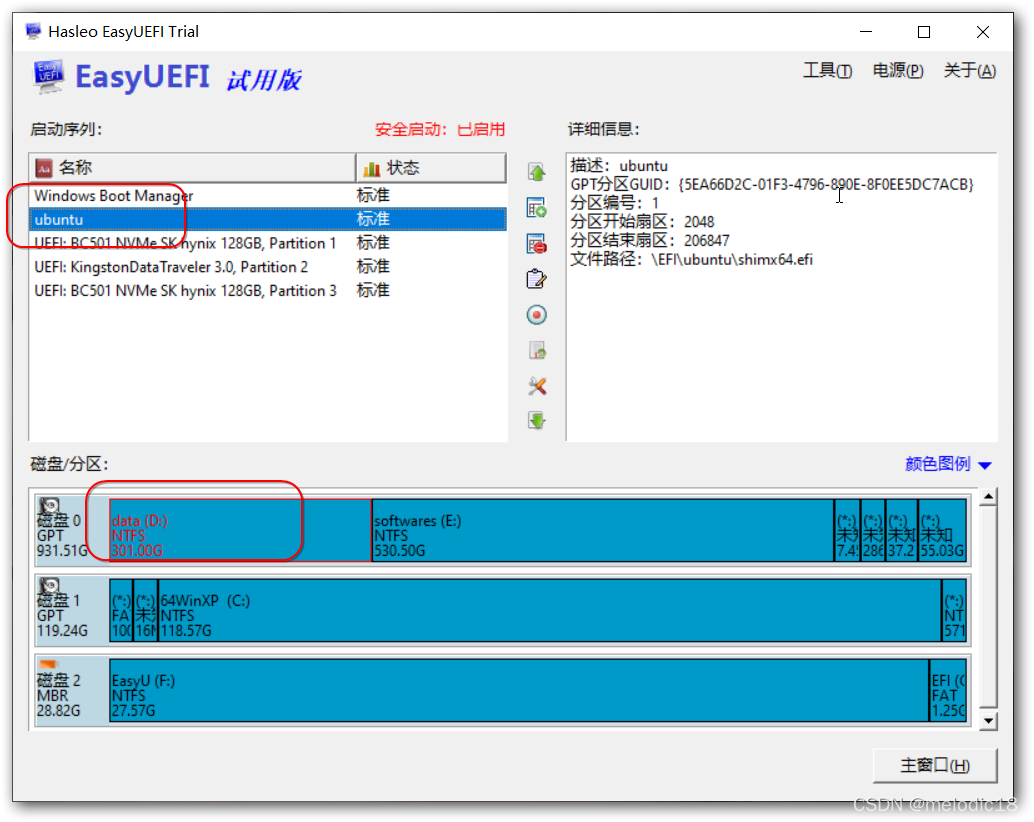This screenshot has width=1034, height=822.
Task: Click the wrench and screwdriver tools icon
Action: click(x=537, y=386)
